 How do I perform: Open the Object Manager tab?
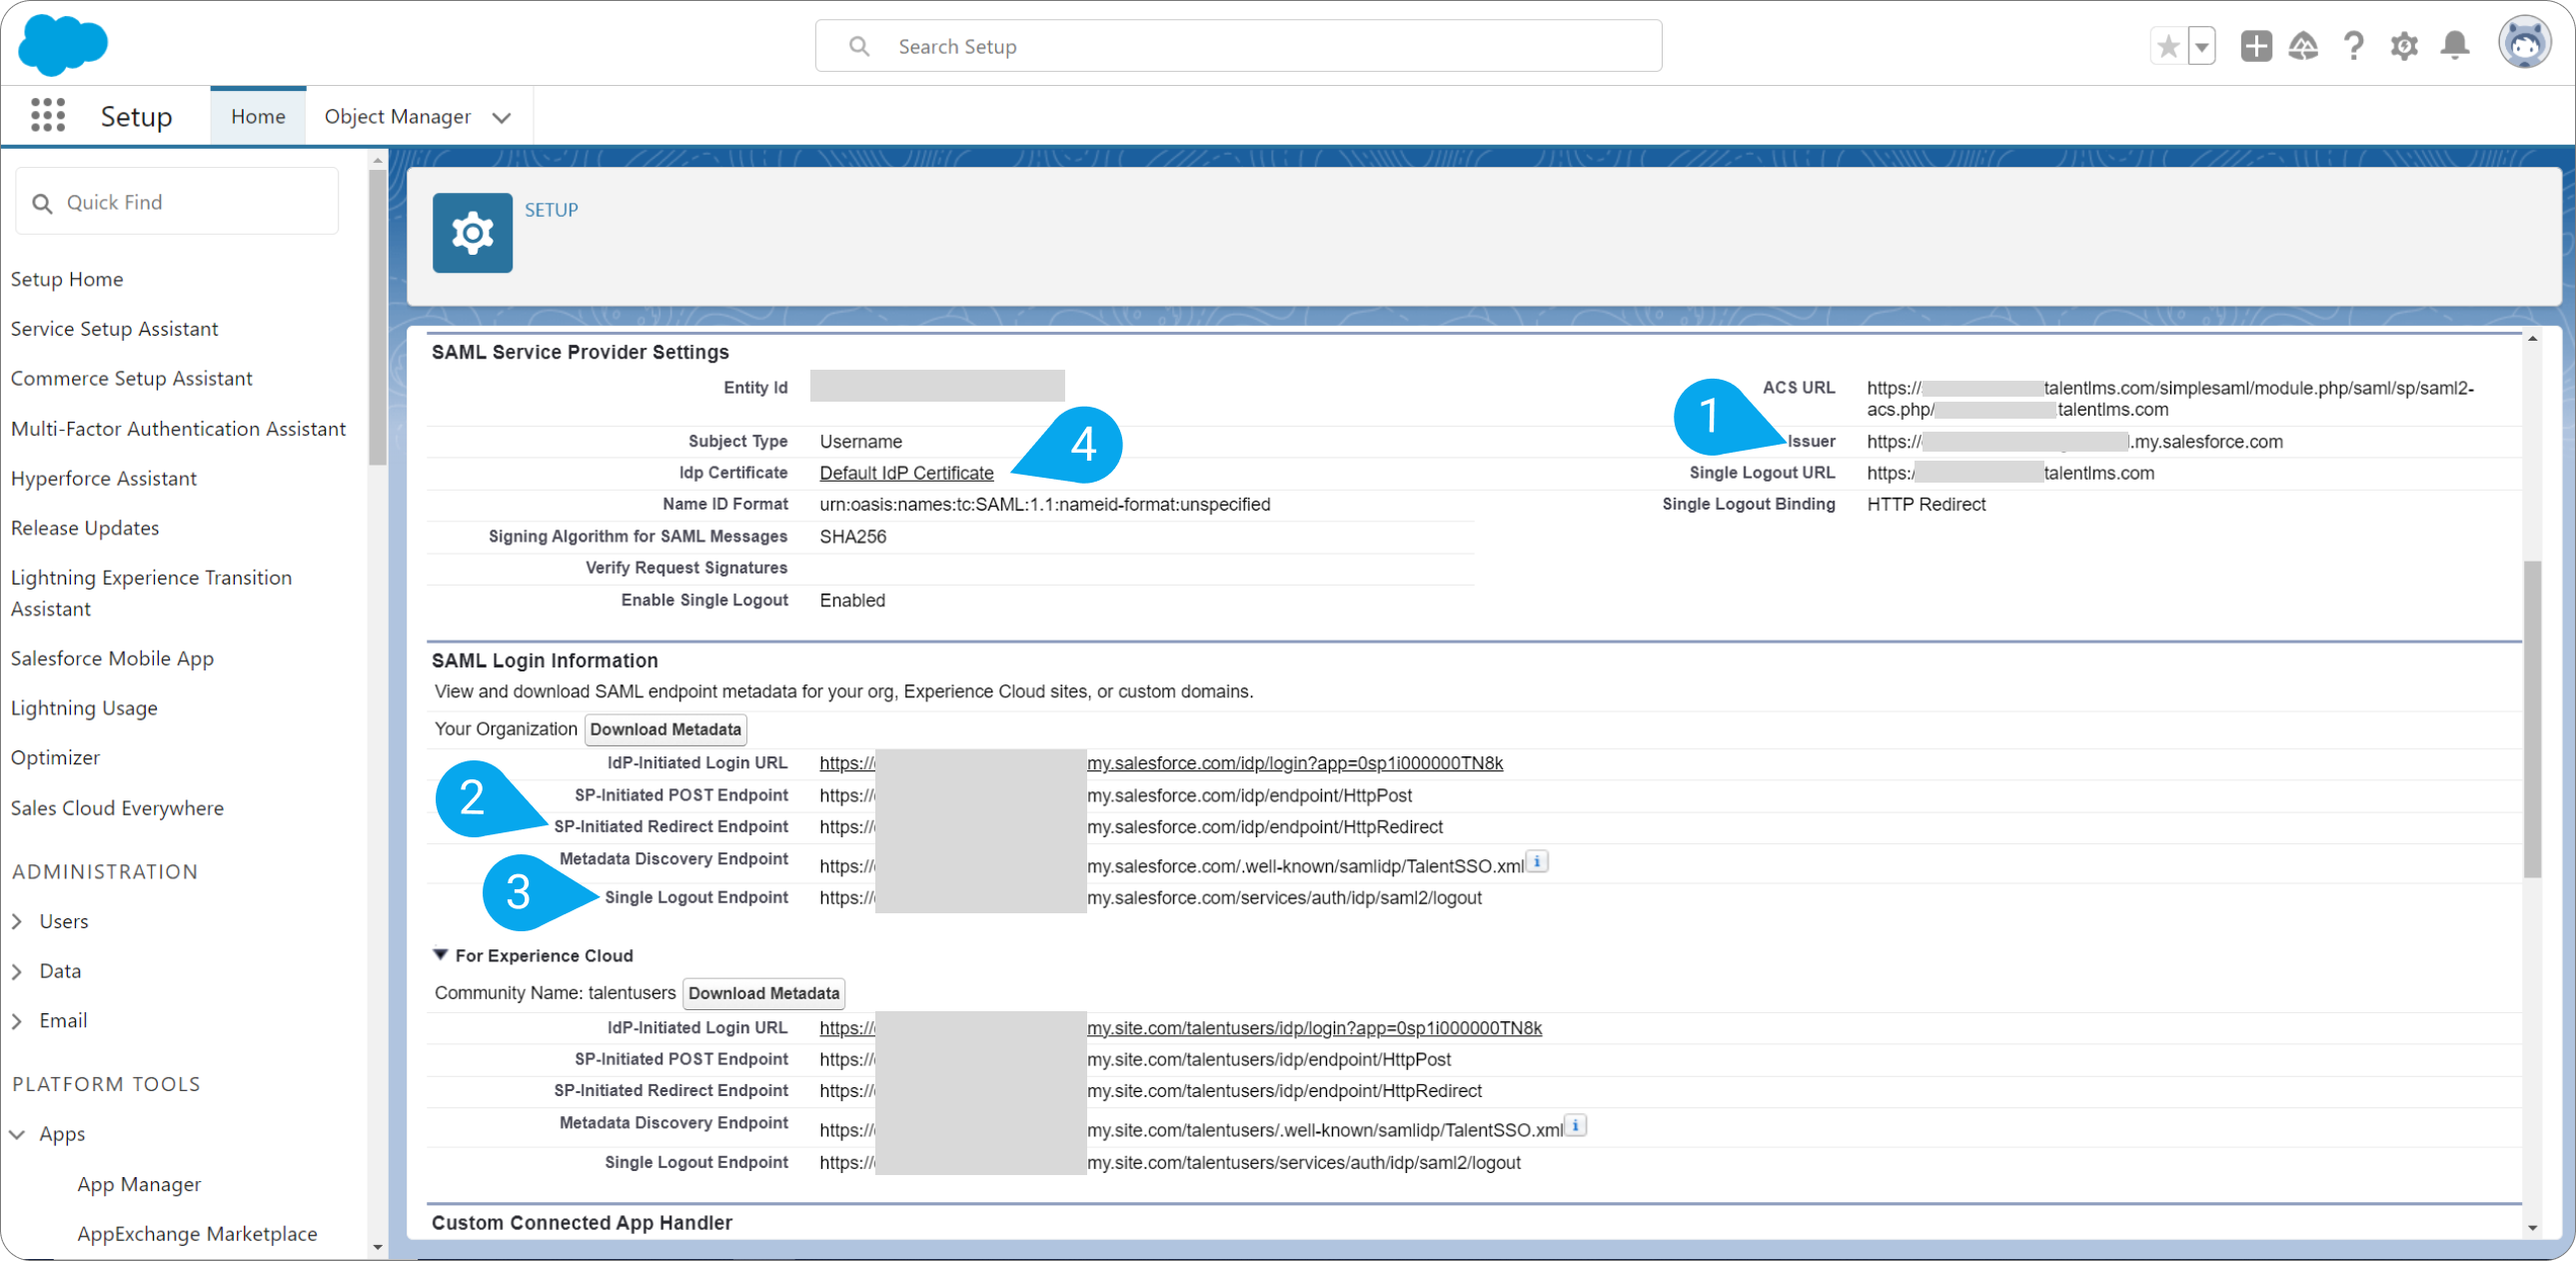pos(397,116)
